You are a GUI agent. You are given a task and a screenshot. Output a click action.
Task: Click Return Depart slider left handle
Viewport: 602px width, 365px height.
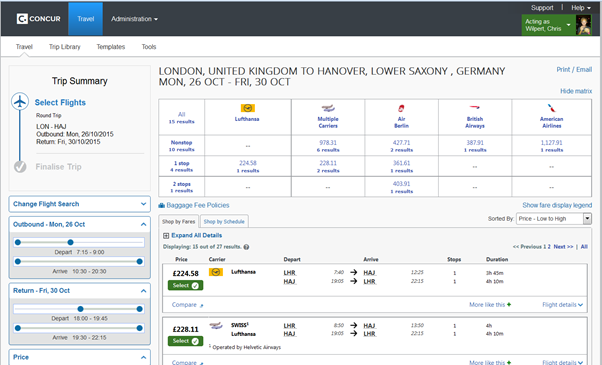[80, 309]
